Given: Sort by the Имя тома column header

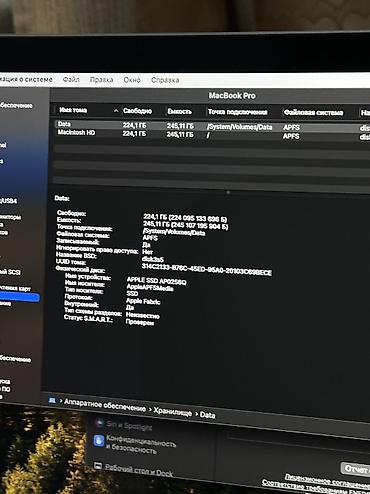Looking at the screenshot, I should coord(73,110).
